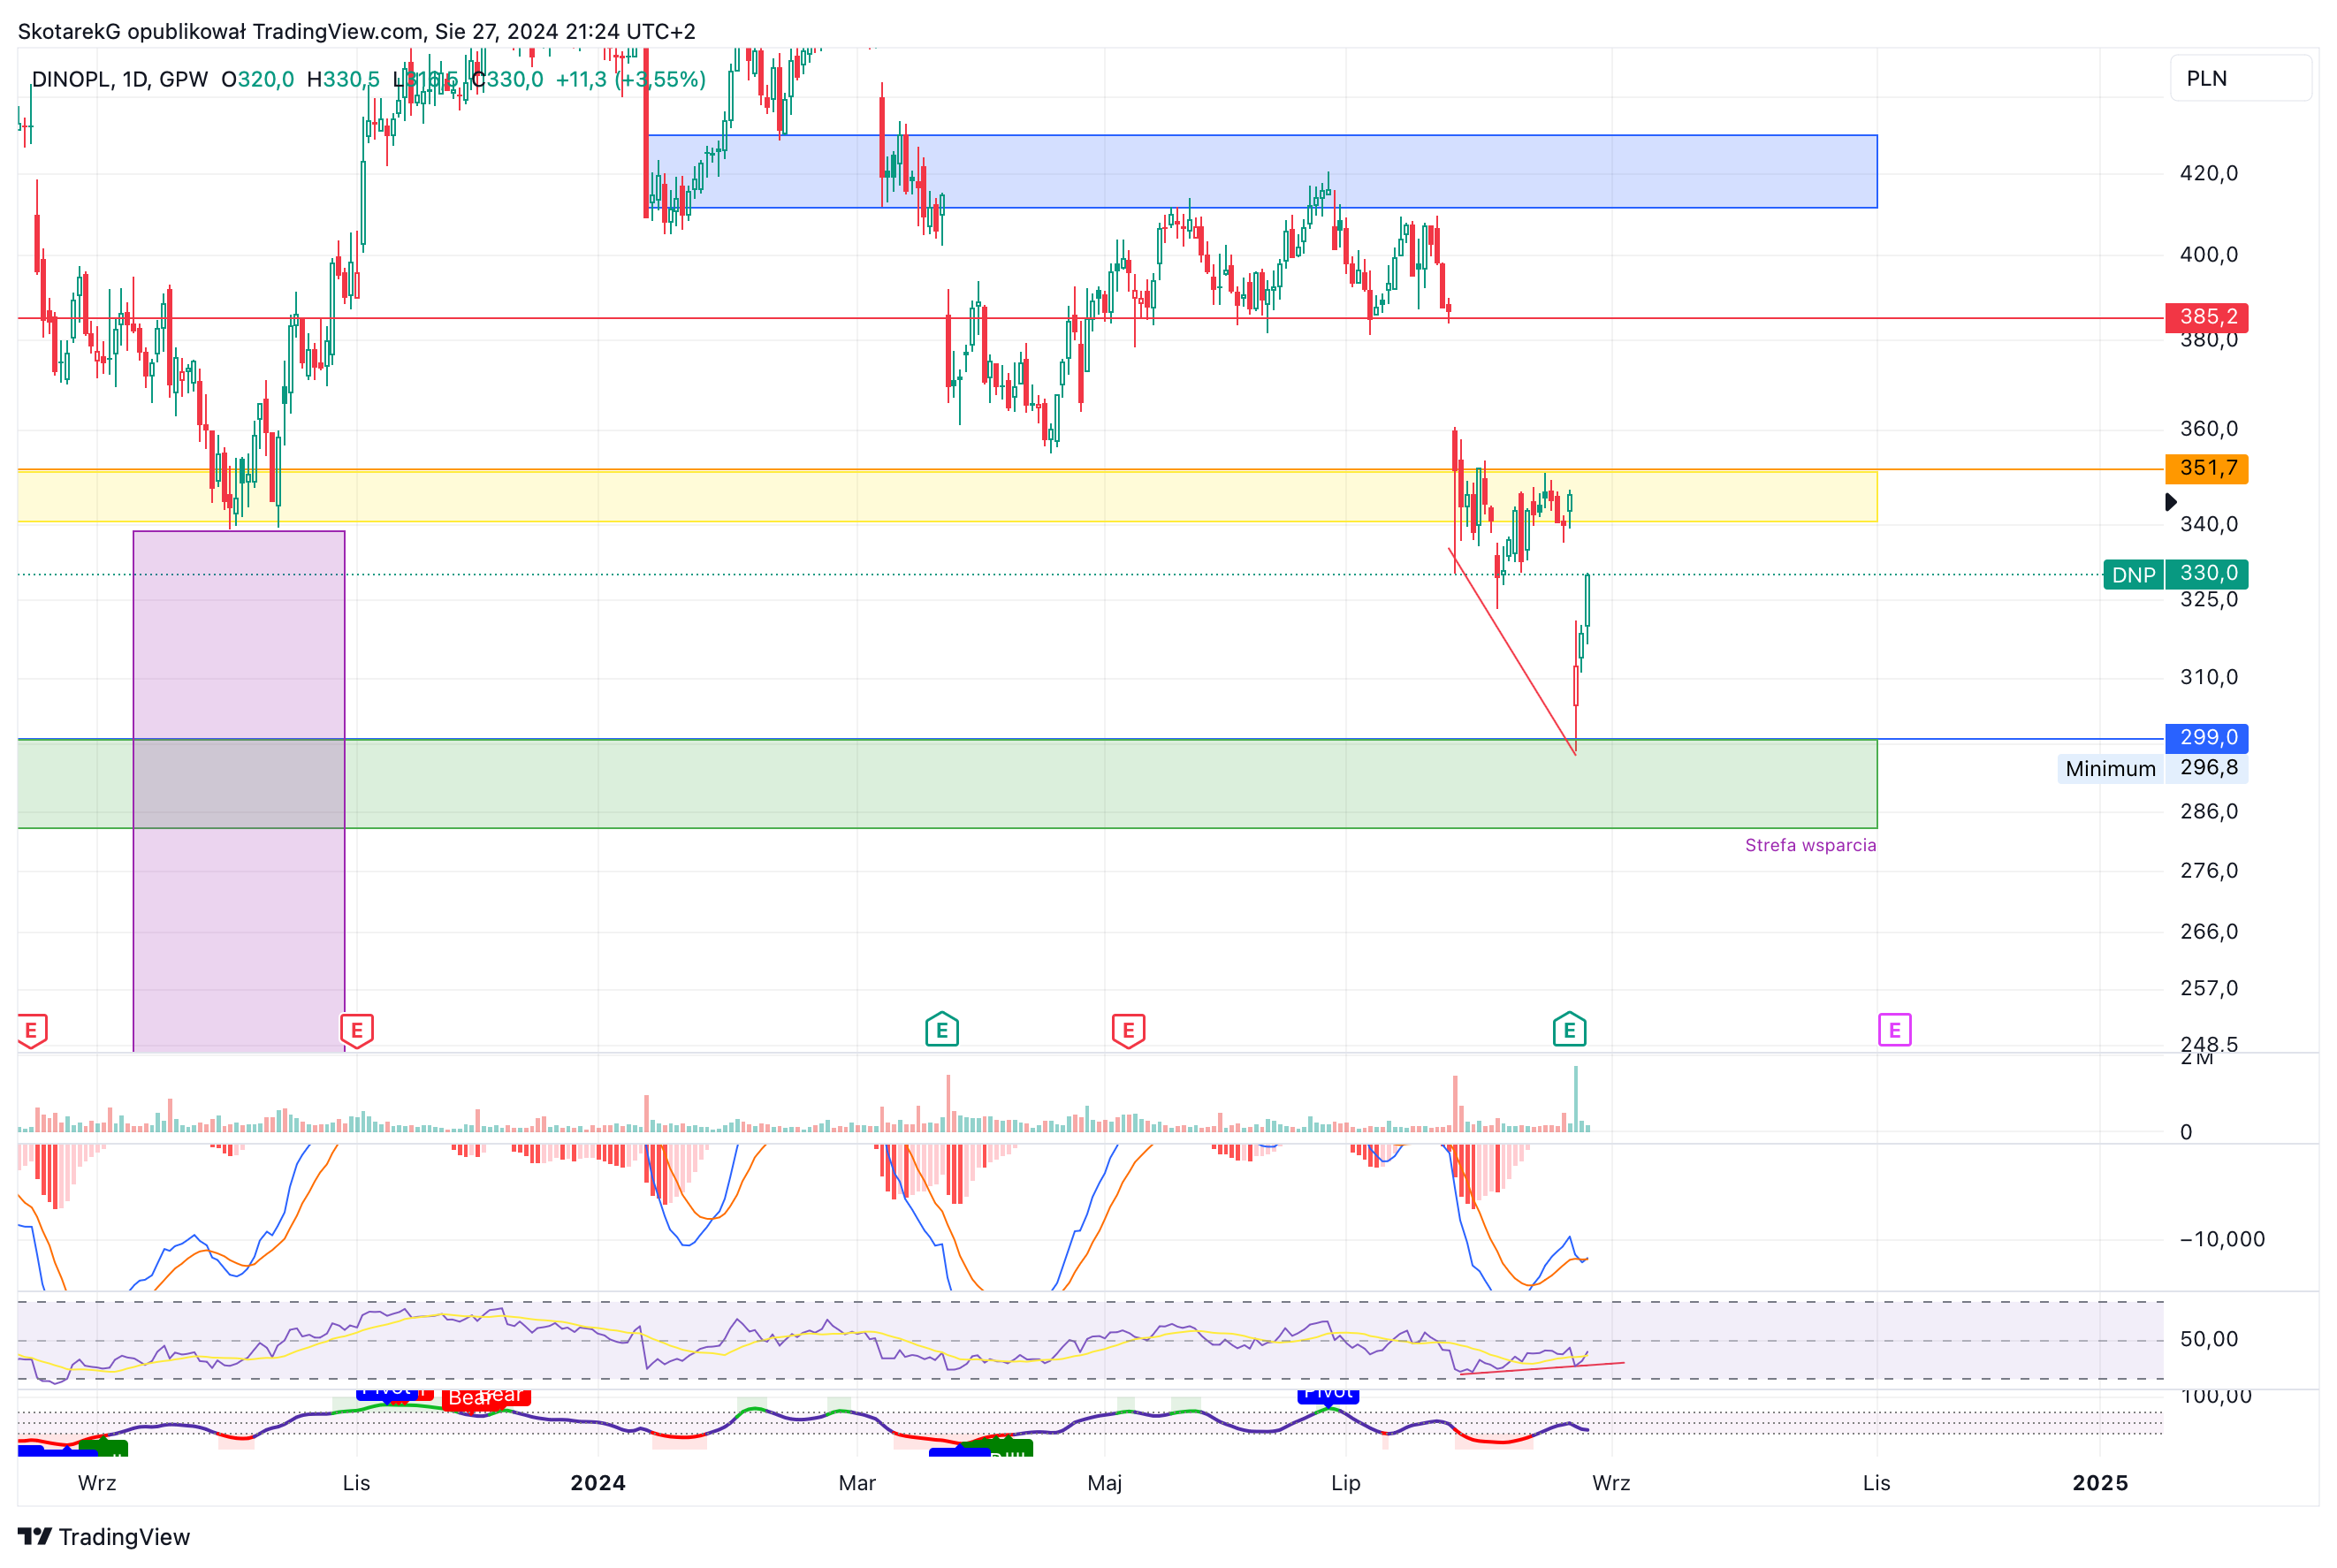2337x1568 pixels.
Task: Click the green earnings marker near Mar
Action: [942, 1030]
